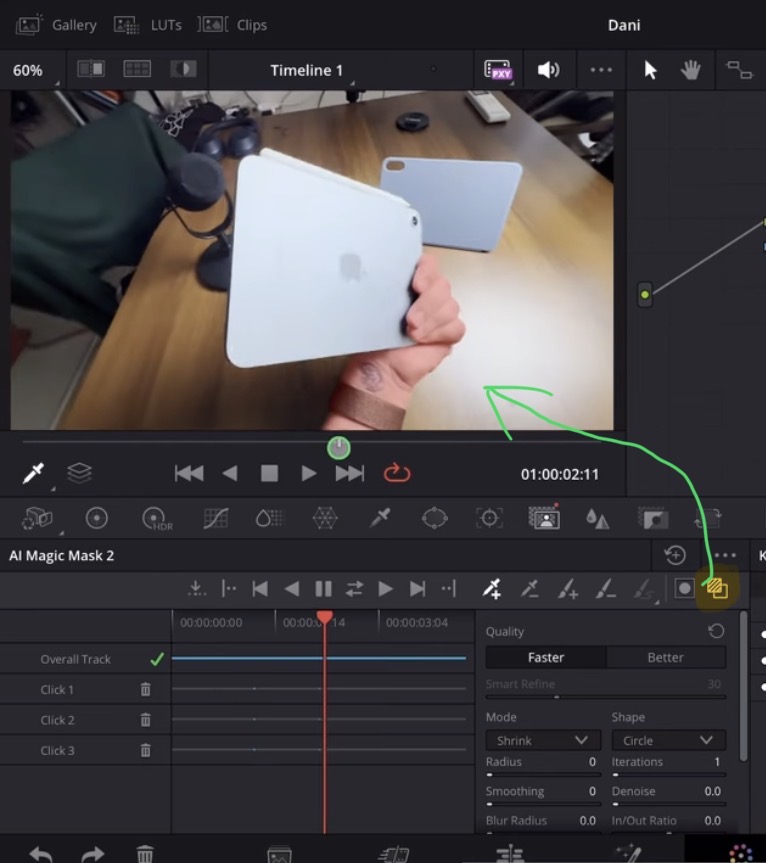Open the viewer three-dot options menu
766x863 pixels.
tap(601, 70)
